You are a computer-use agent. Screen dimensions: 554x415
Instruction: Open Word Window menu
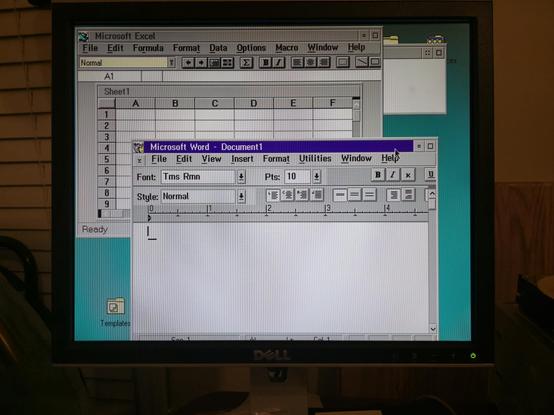click(x=356, y=158)
